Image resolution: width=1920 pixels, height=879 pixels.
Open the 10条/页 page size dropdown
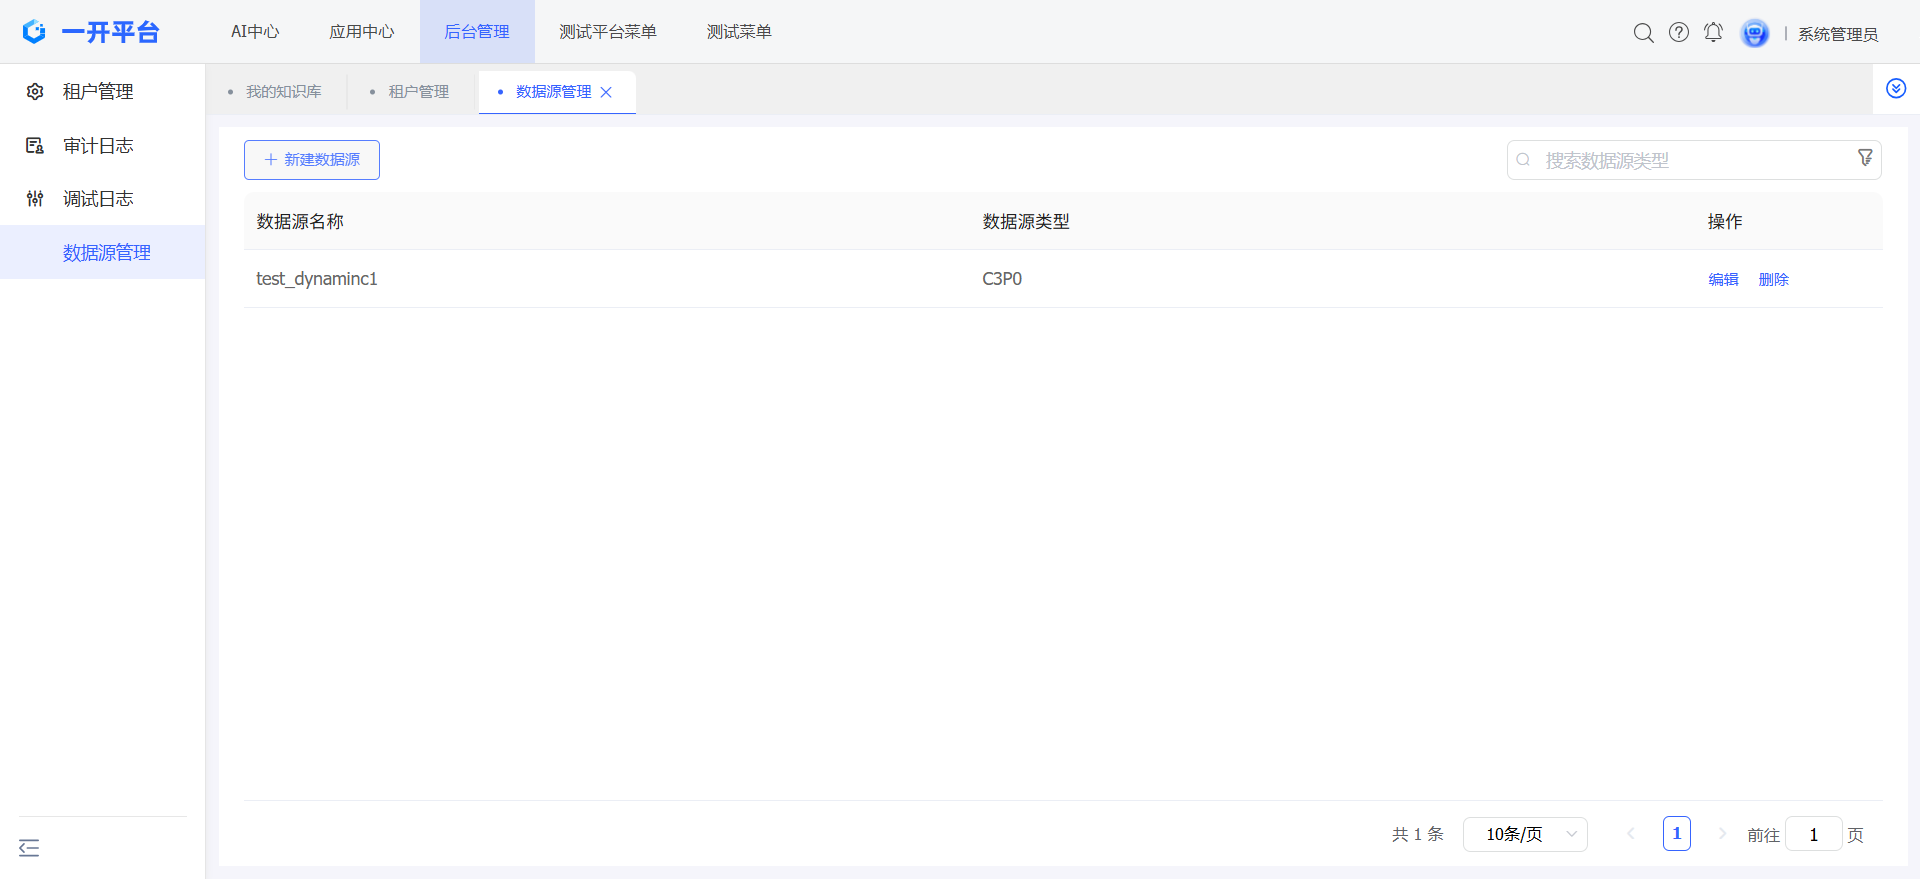click(1525, 834)
